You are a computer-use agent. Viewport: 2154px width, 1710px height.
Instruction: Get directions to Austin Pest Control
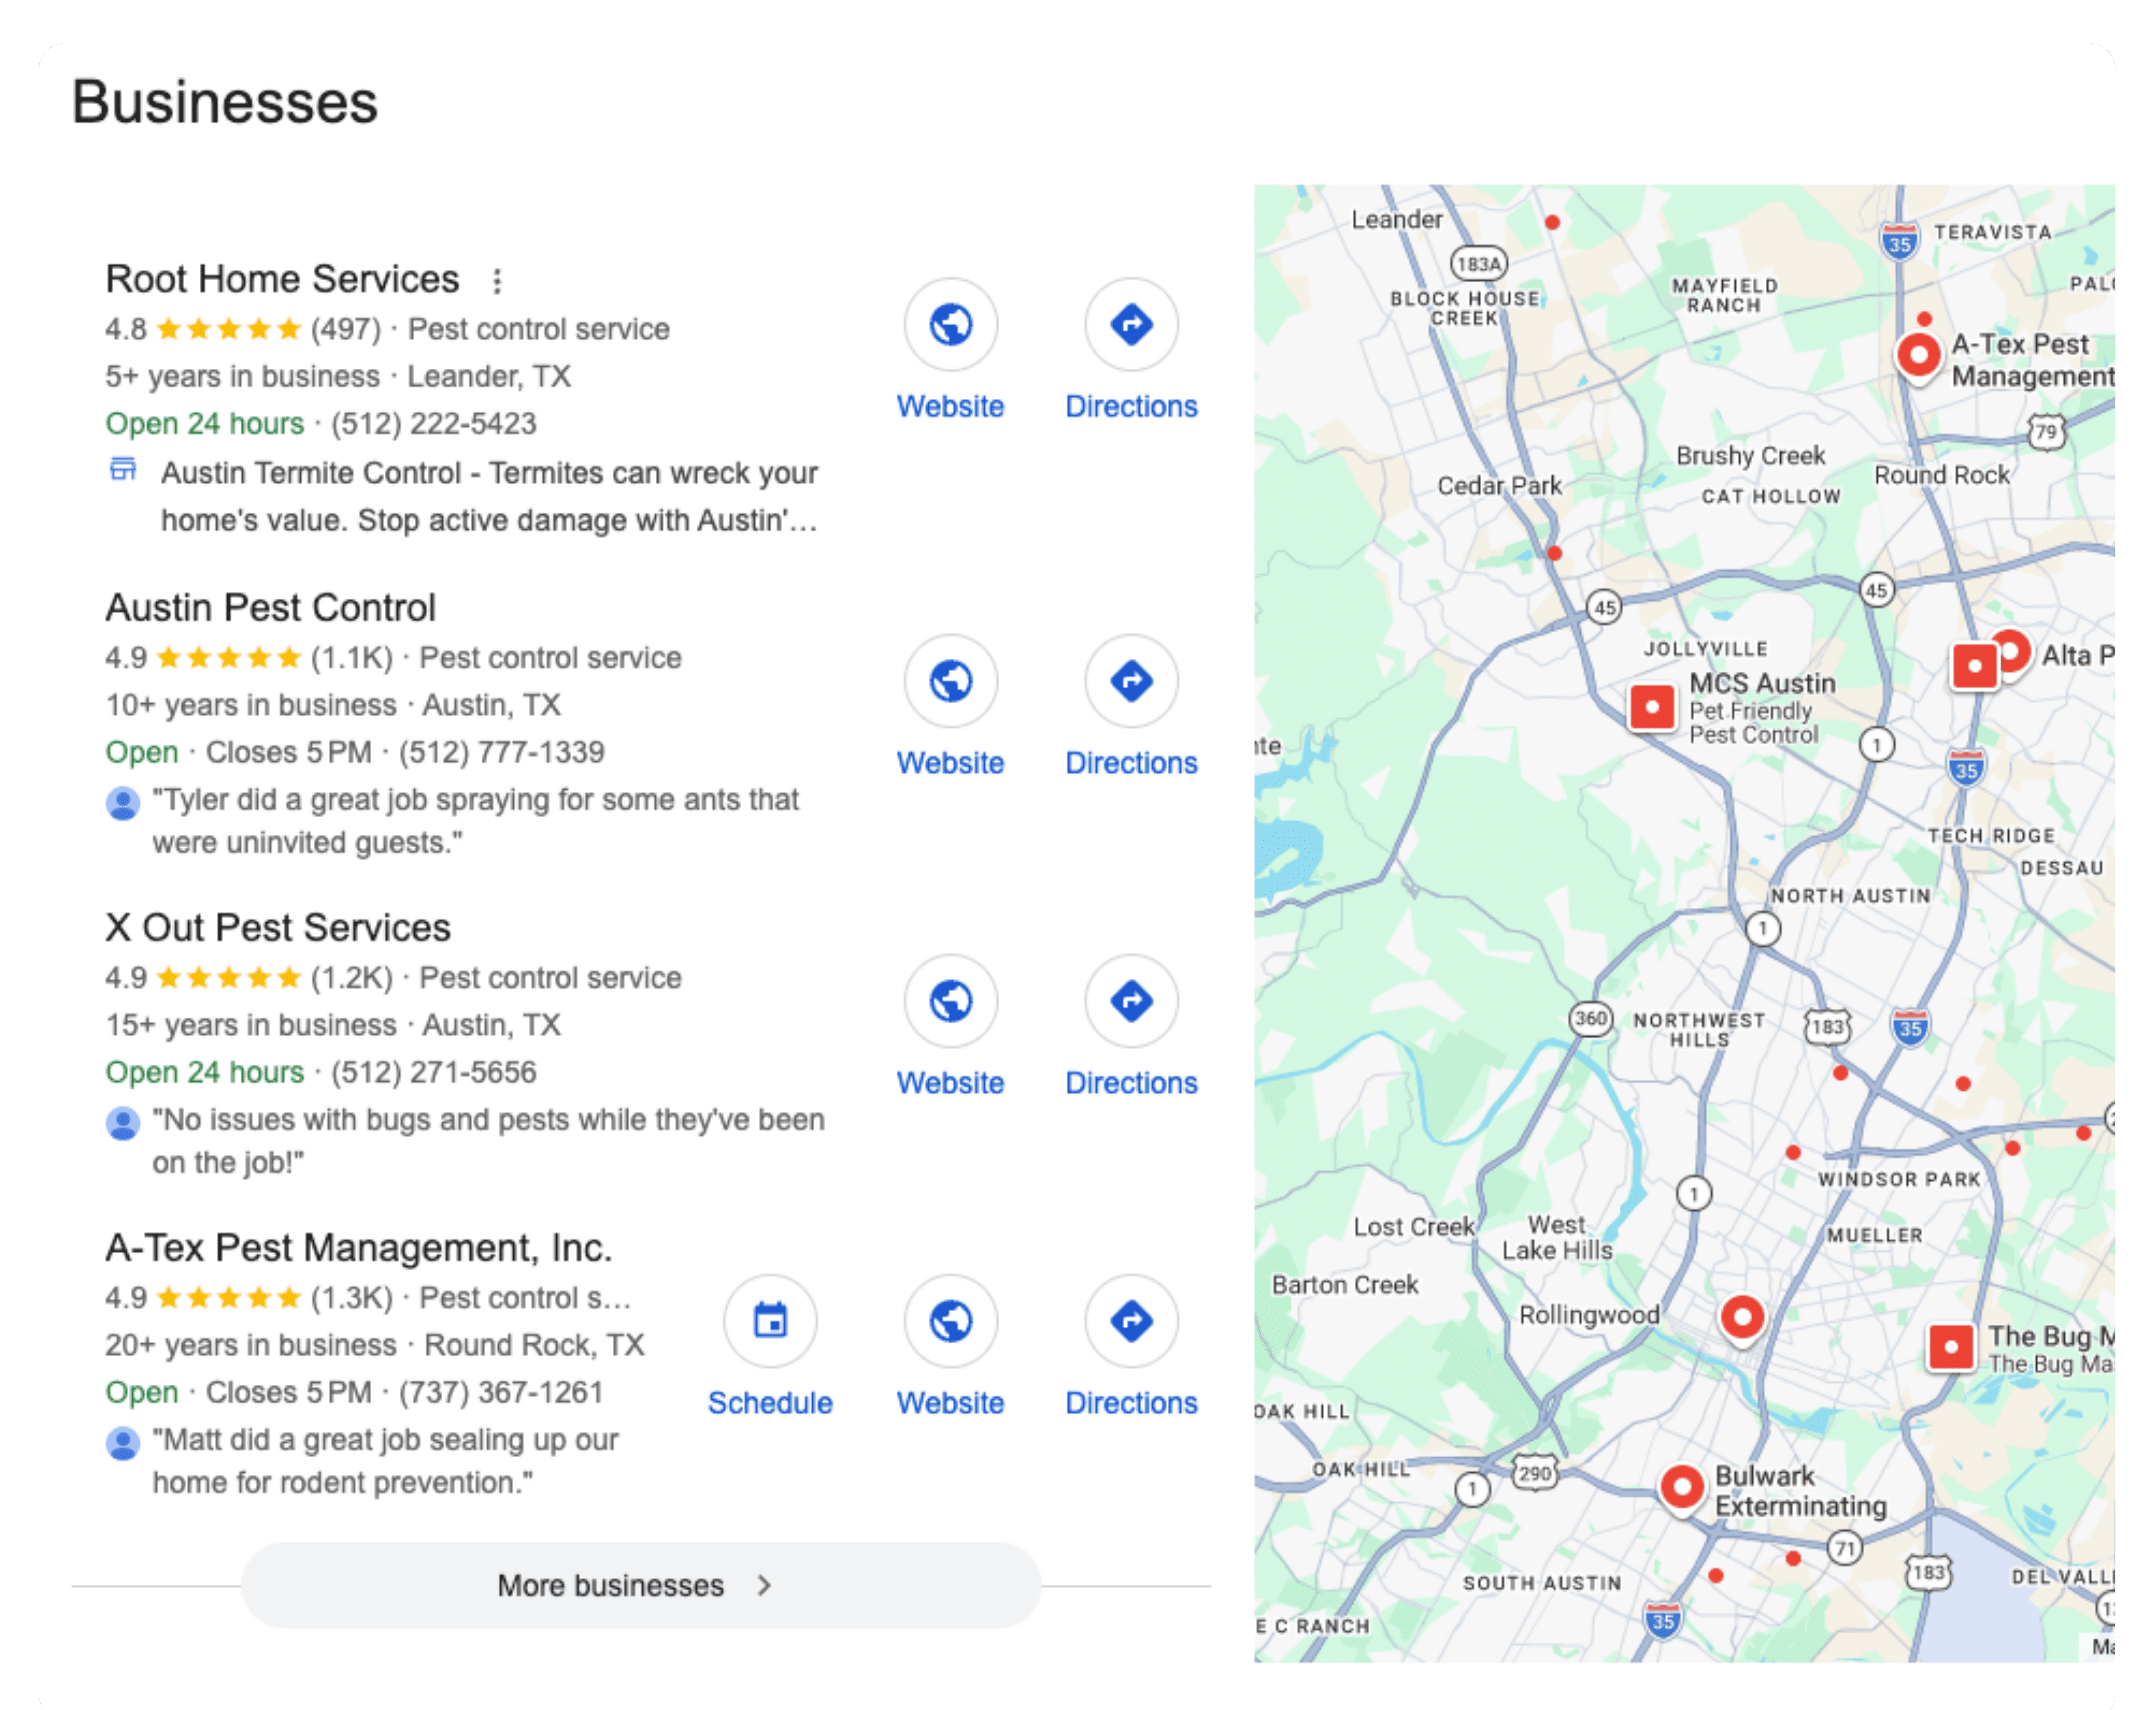[1131, 681]
